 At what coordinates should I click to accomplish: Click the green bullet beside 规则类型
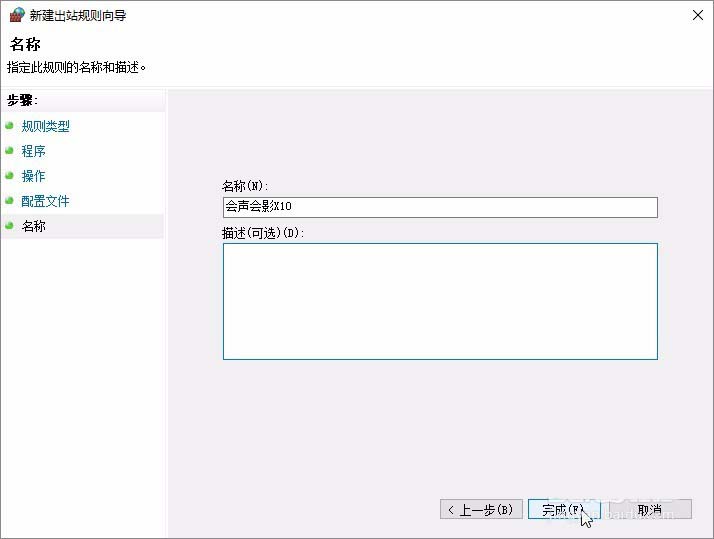click(x=9, y=125)
